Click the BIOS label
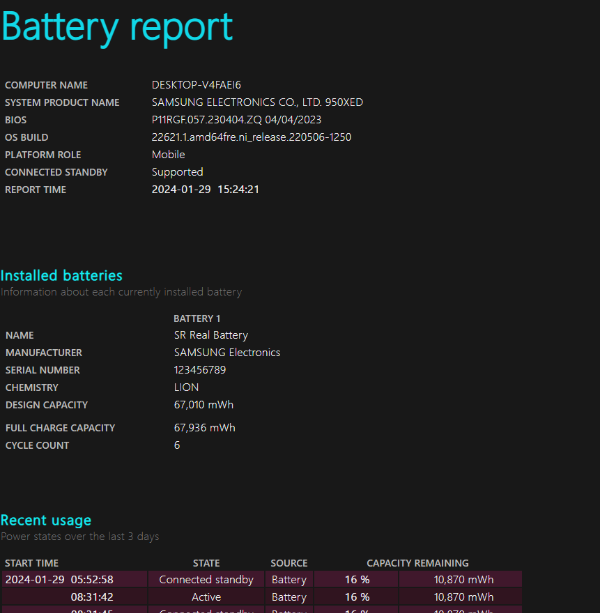600x613 pixels. [16, 120]
